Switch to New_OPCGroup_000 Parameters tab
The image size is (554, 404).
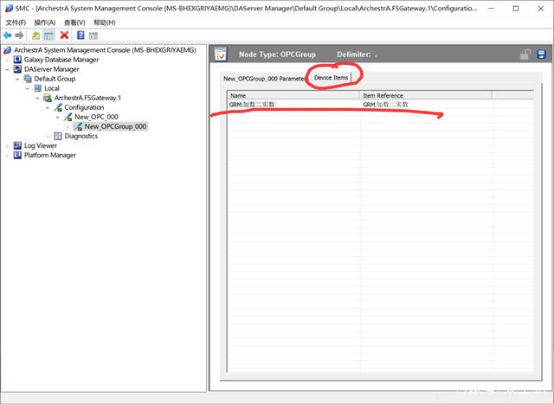[x=264, y=78]
